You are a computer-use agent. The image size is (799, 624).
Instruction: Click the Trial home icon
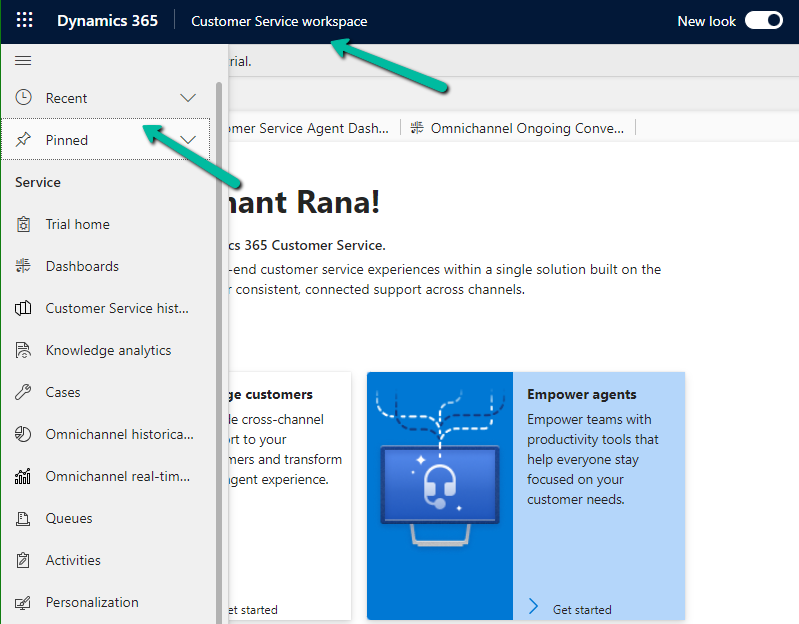coord(23,224)
